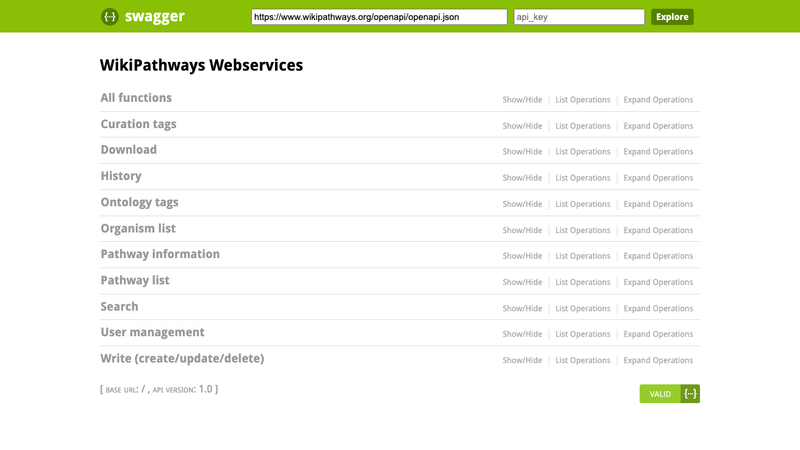List Operations for Pathway list
Image resolution: width=800 pixels, height=450 pixels.
[583, 282]
